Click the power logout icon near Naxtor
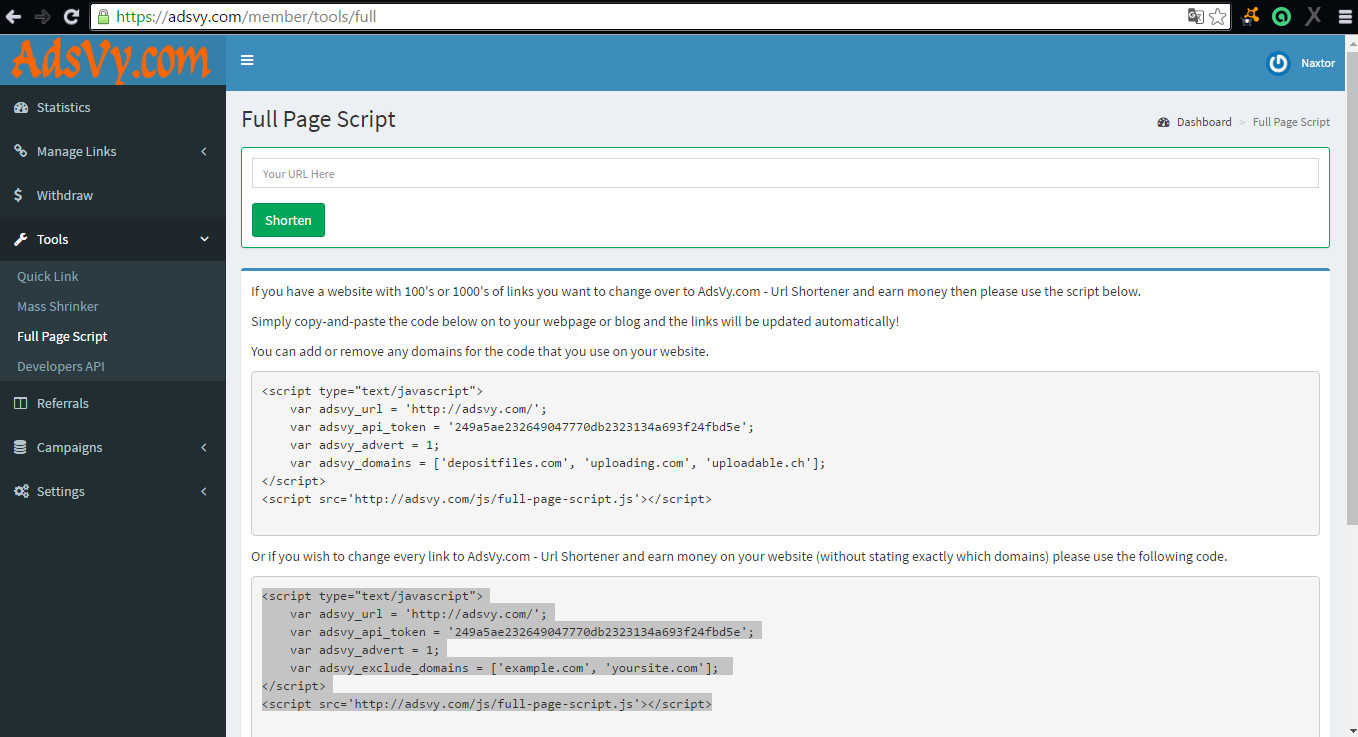1358x737 pixels. pos(1277,63)
